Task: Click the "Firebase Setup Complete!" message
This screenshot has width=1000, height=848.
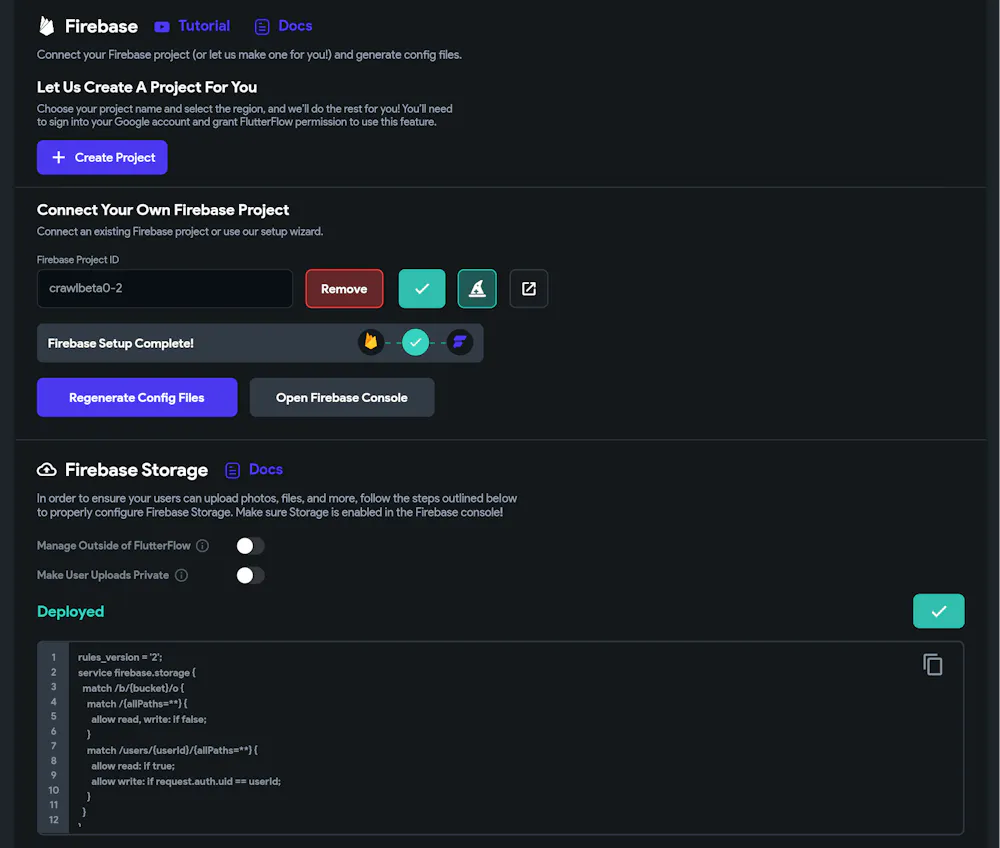Action: click(121, 343)
